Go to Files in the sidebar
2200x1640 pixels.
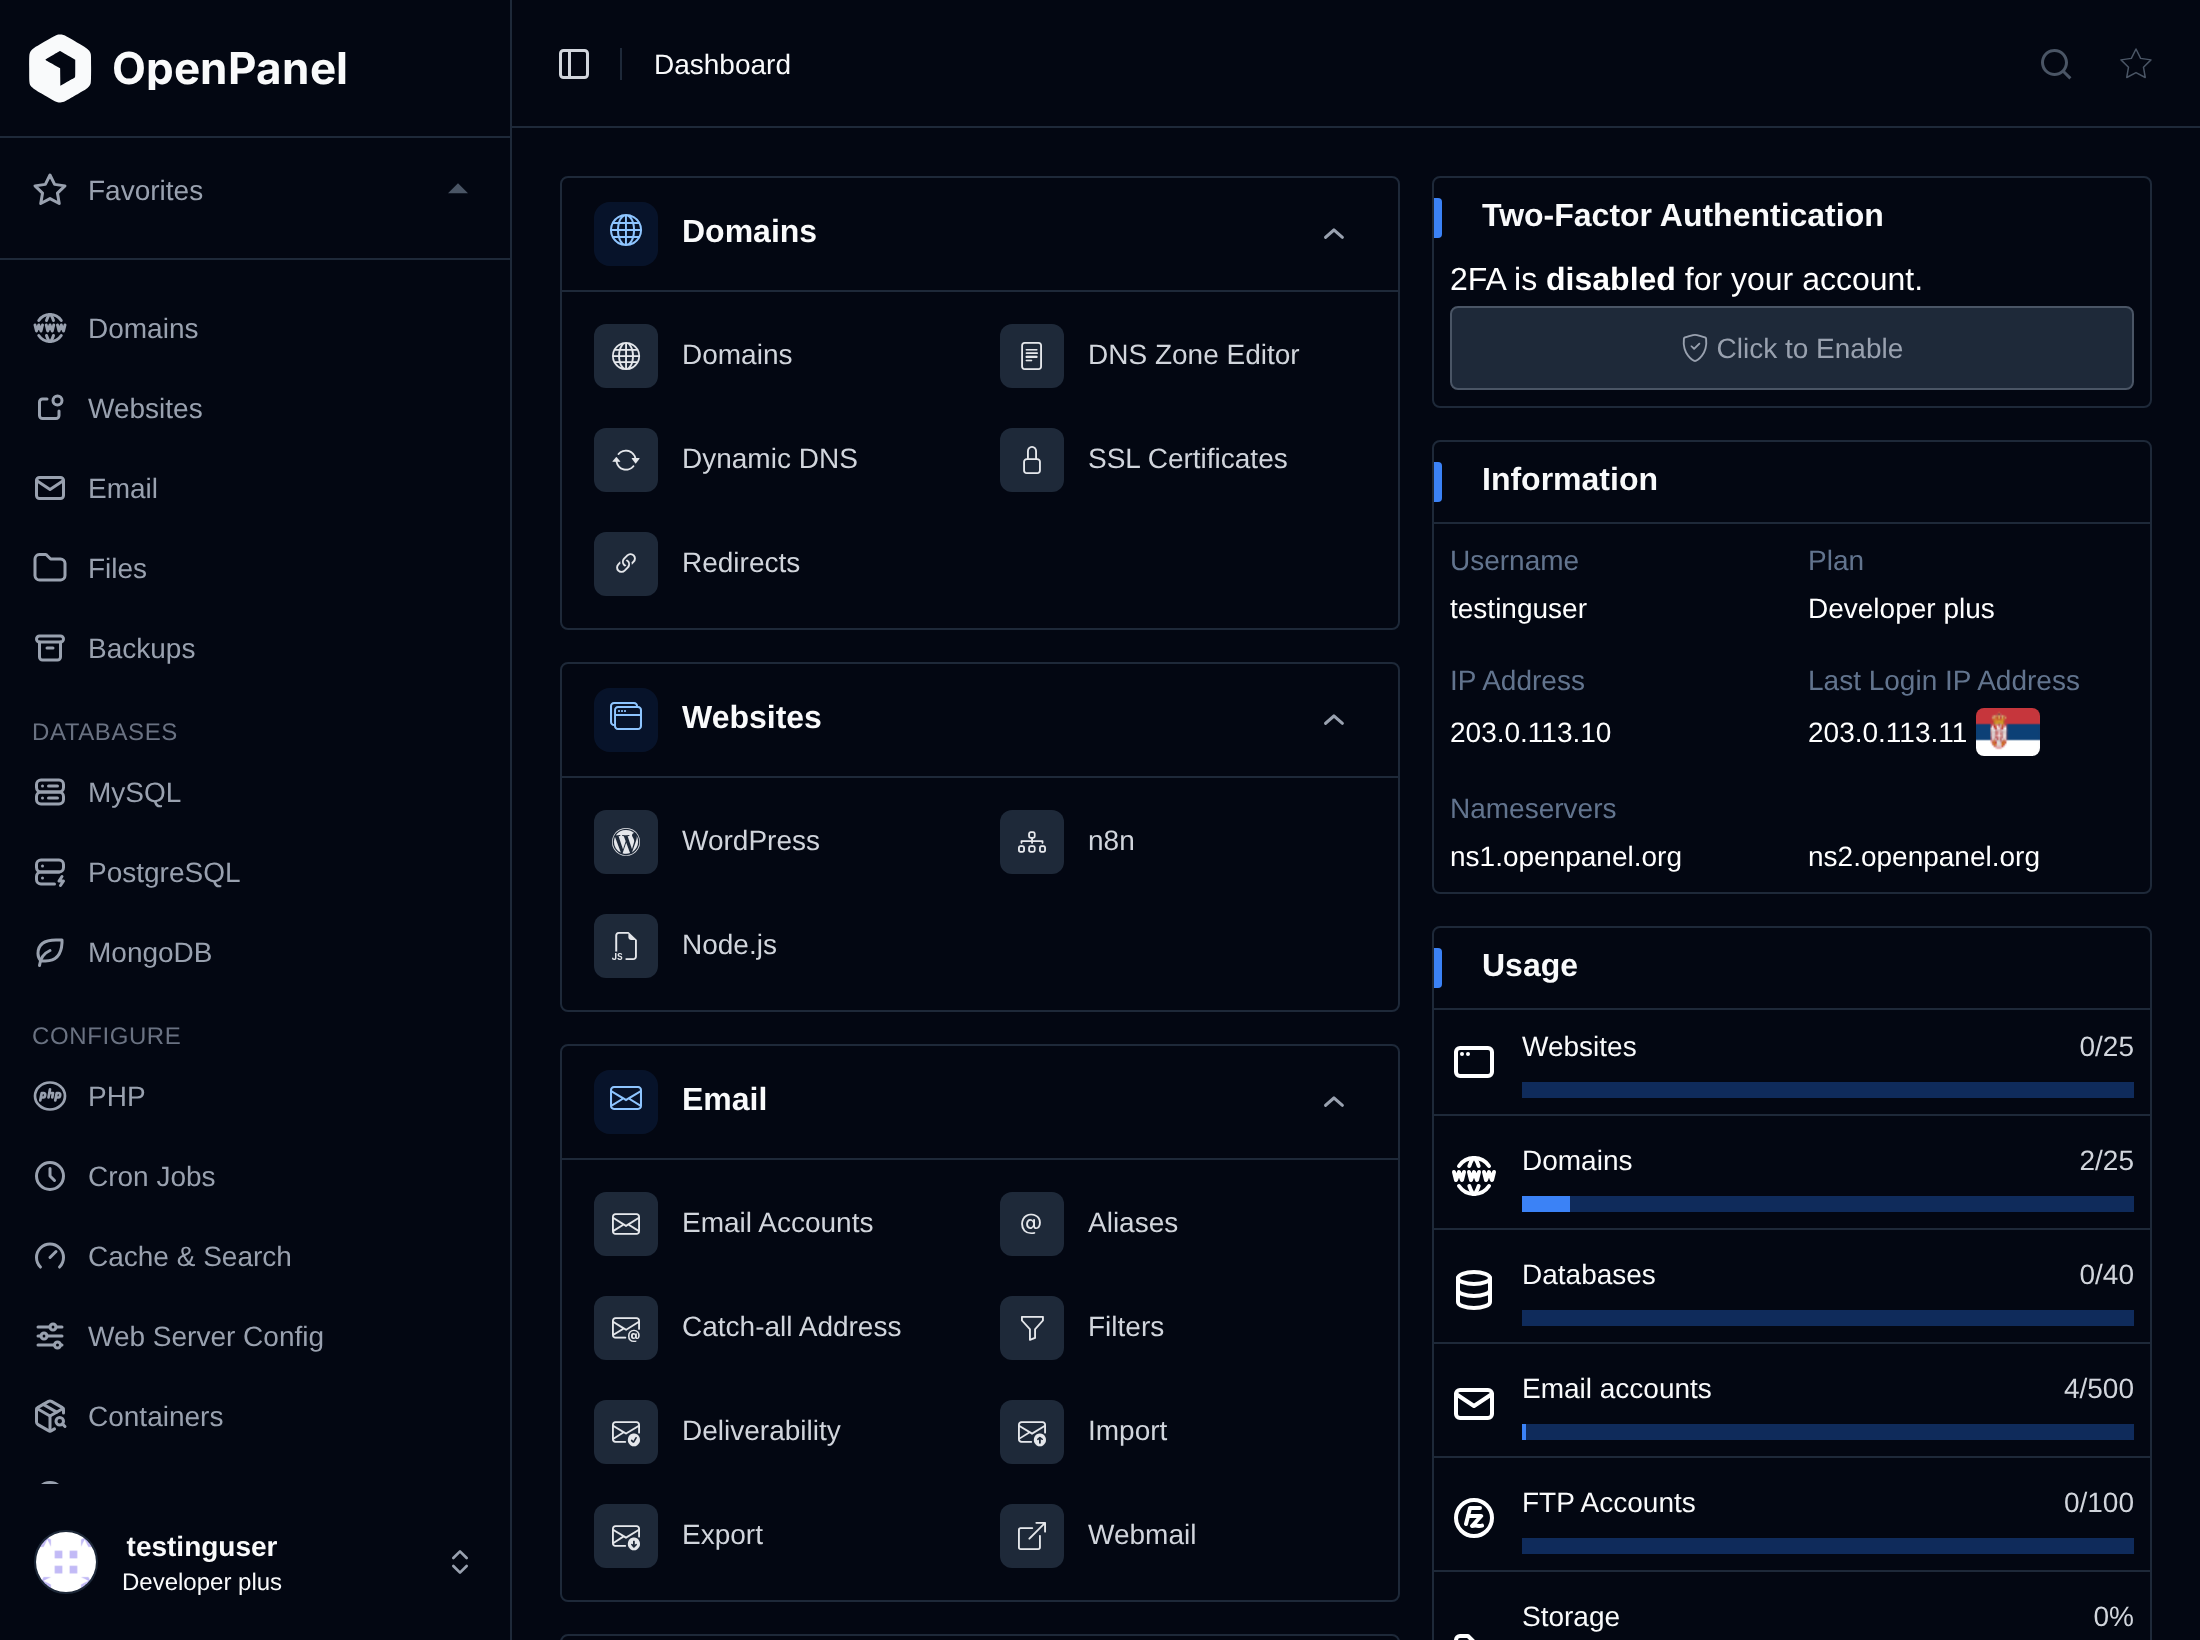click(255, 568)
